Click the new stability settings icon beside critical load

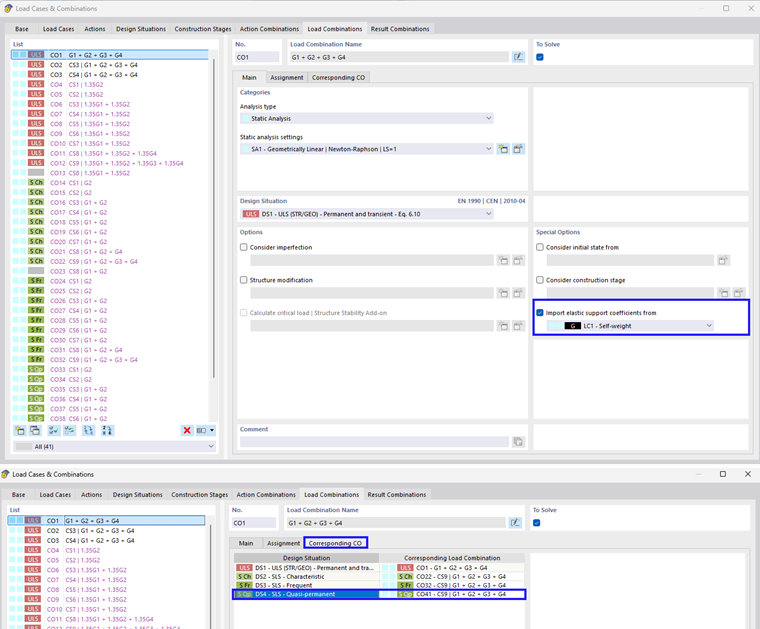(504, 326)
